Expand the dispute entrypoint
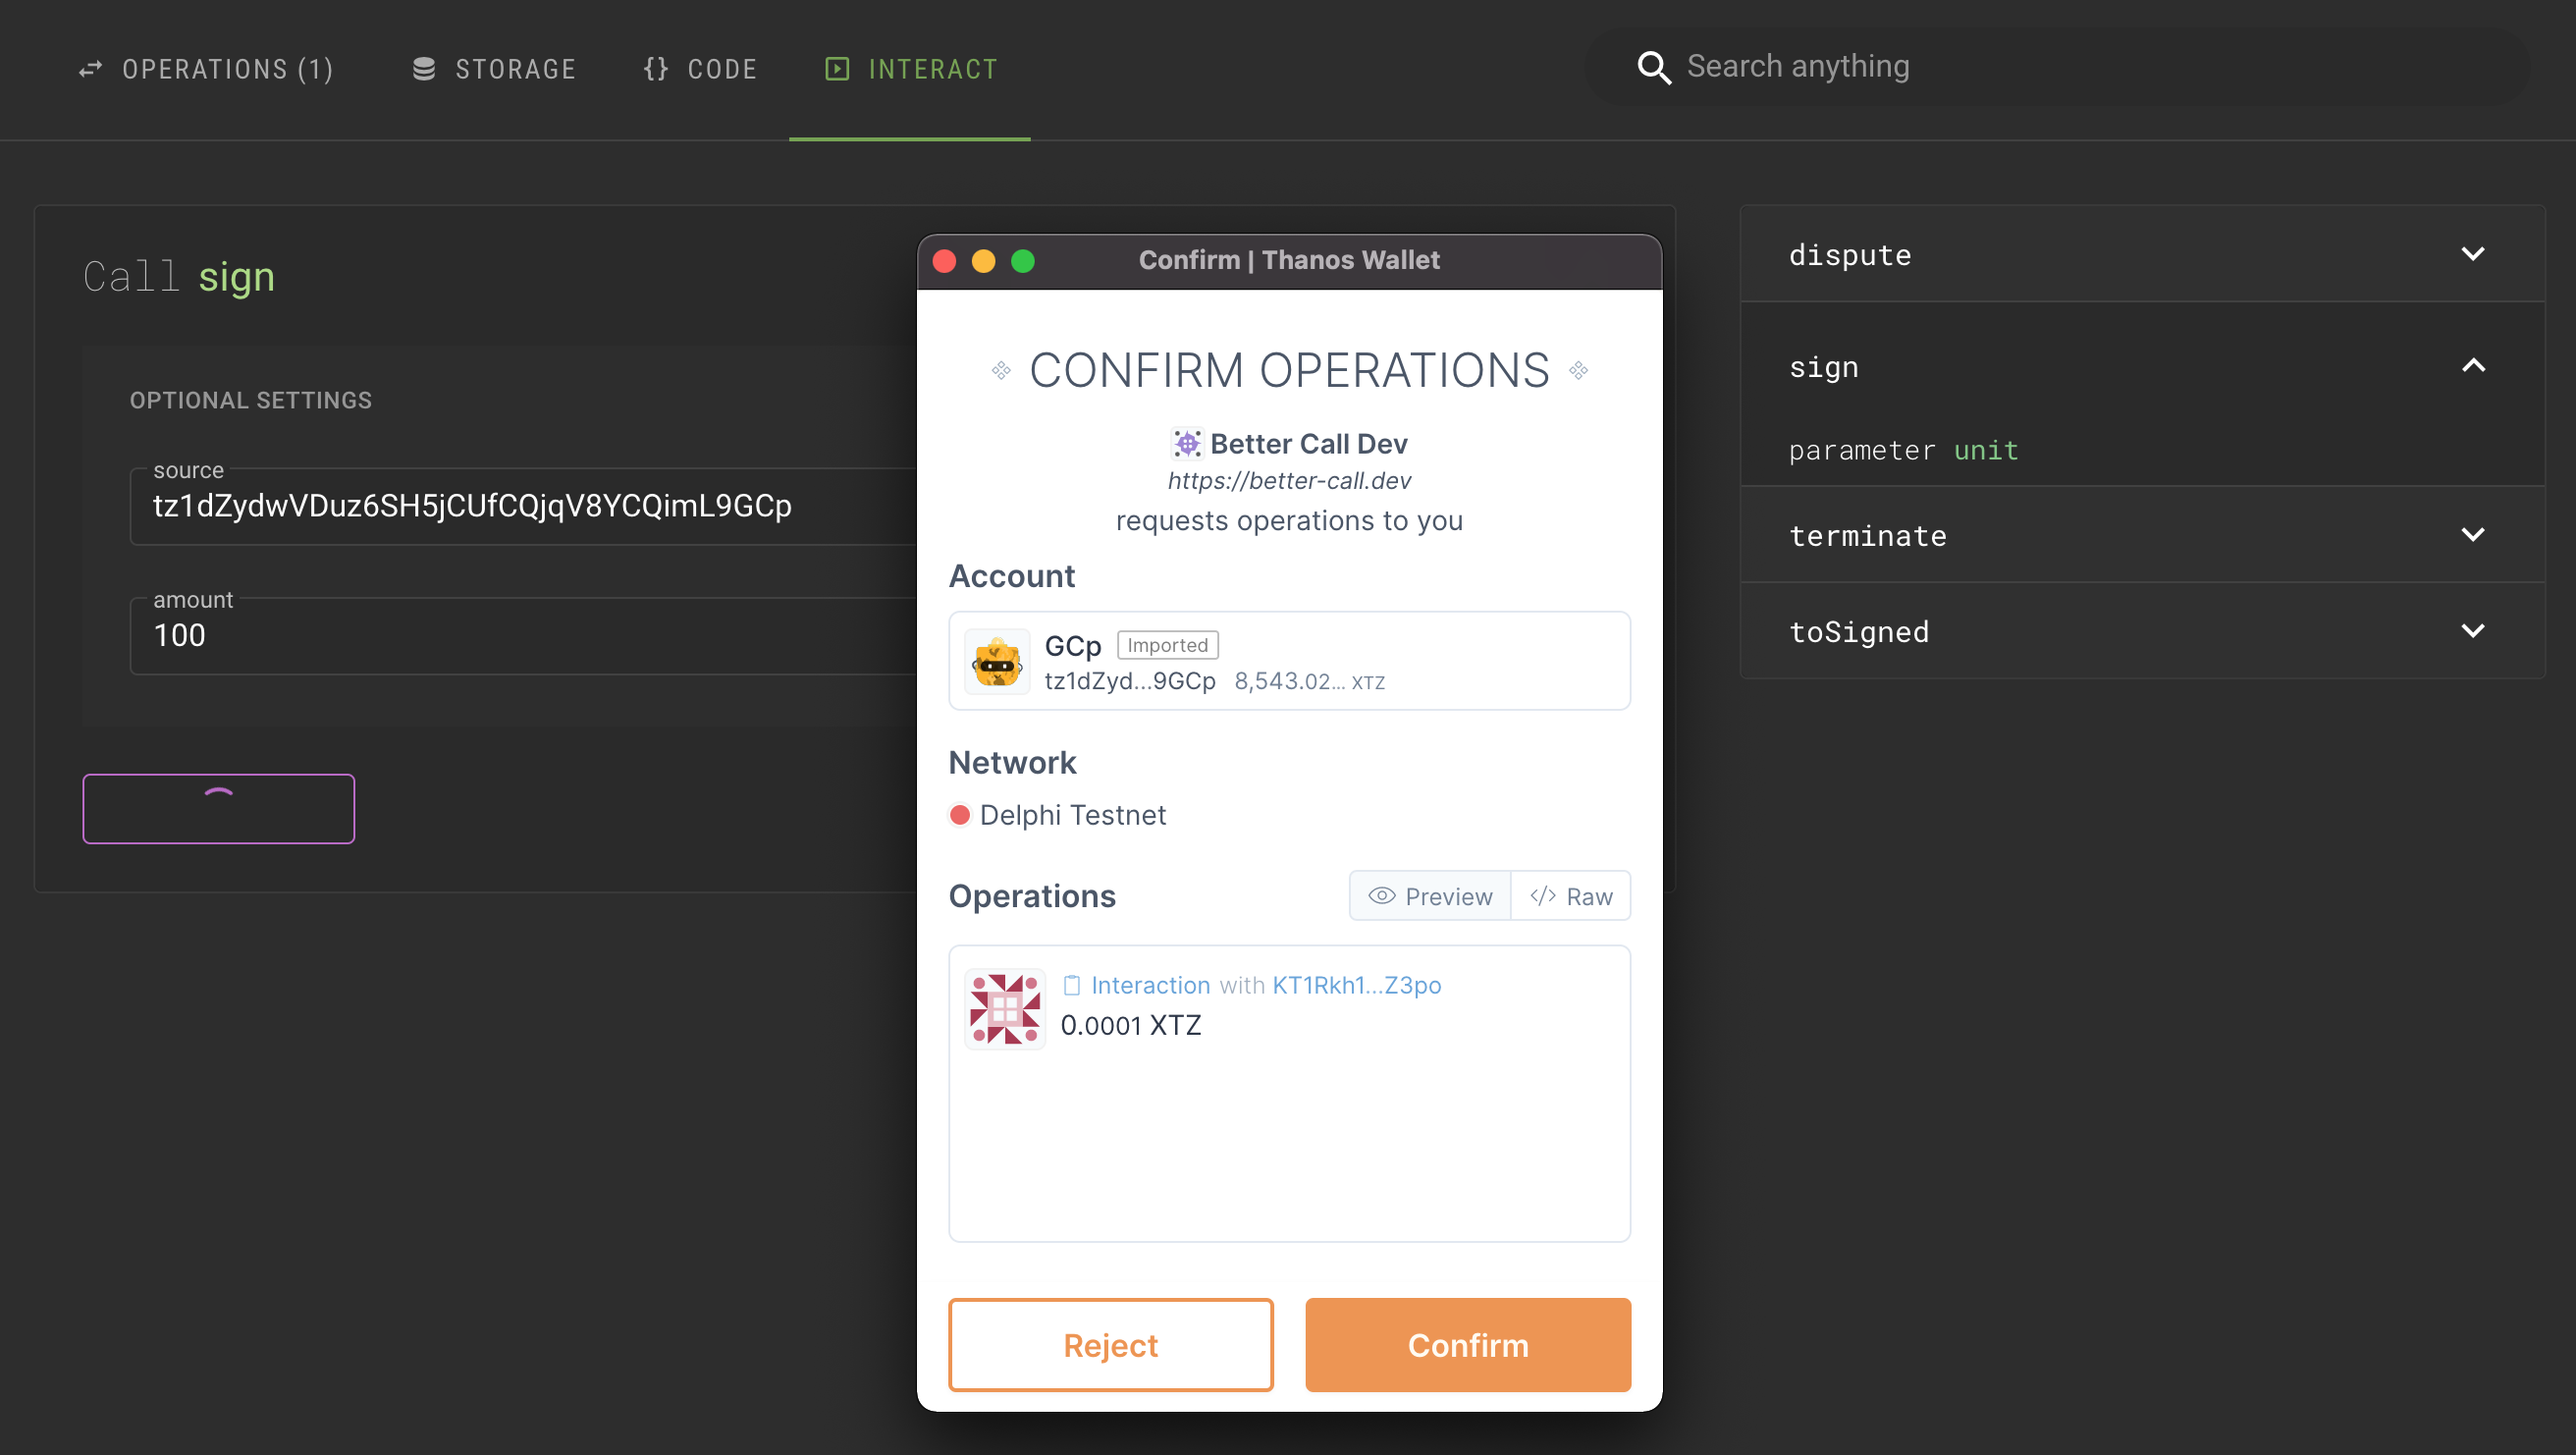Image resolution: width=2576 pixels, height=1455 pixels. 2142,254
